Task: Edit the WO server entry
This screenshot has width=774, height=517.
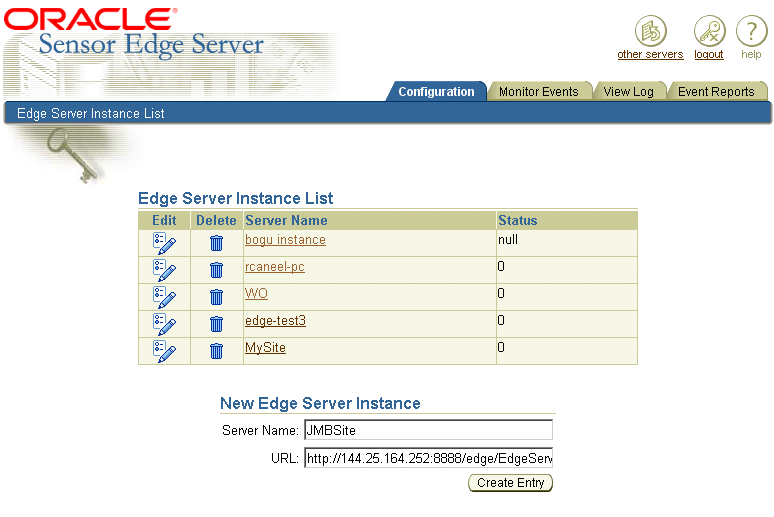Action: click(x=164, y=297)
